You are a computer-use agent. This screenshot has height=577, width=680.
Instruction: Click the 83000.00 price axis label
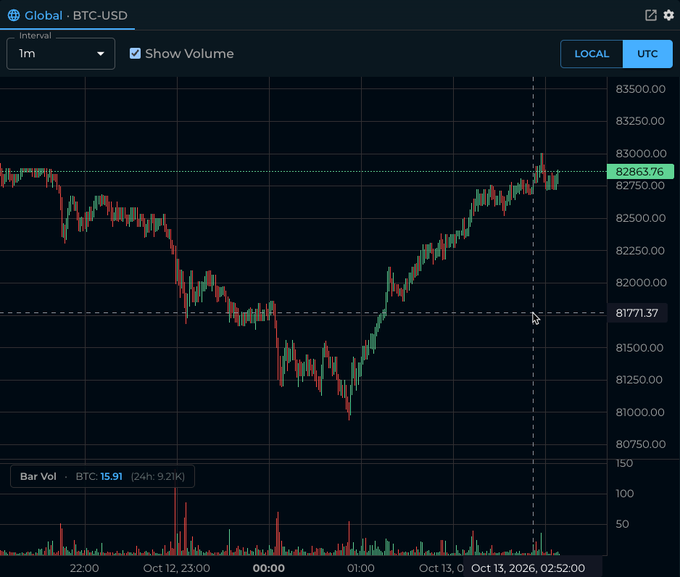pyautogui.click(x=641, y=154)
